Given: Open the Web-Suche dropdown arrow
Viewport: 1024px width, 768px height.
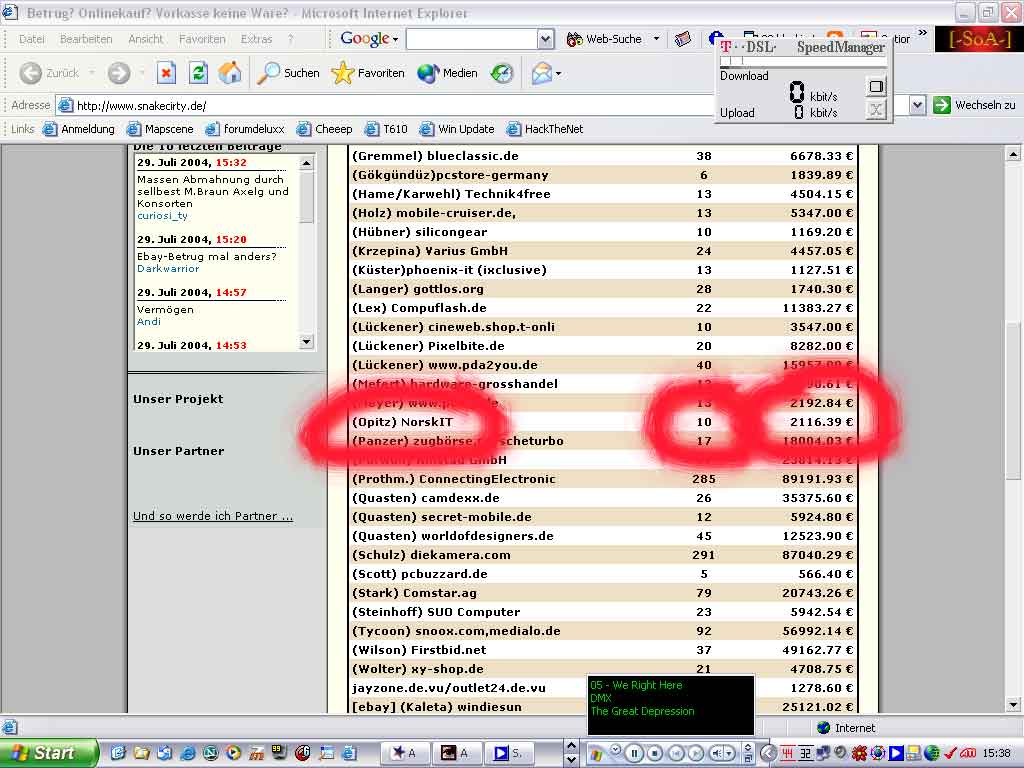Looking at the screenshot, I should click(x=656, y=39).
